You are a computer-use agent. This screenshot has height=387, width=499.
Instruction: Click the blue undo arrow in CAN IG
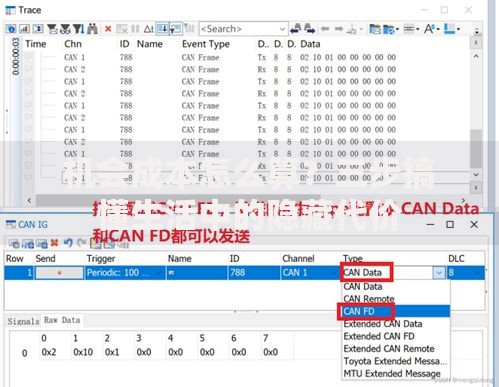coord(68,243)
